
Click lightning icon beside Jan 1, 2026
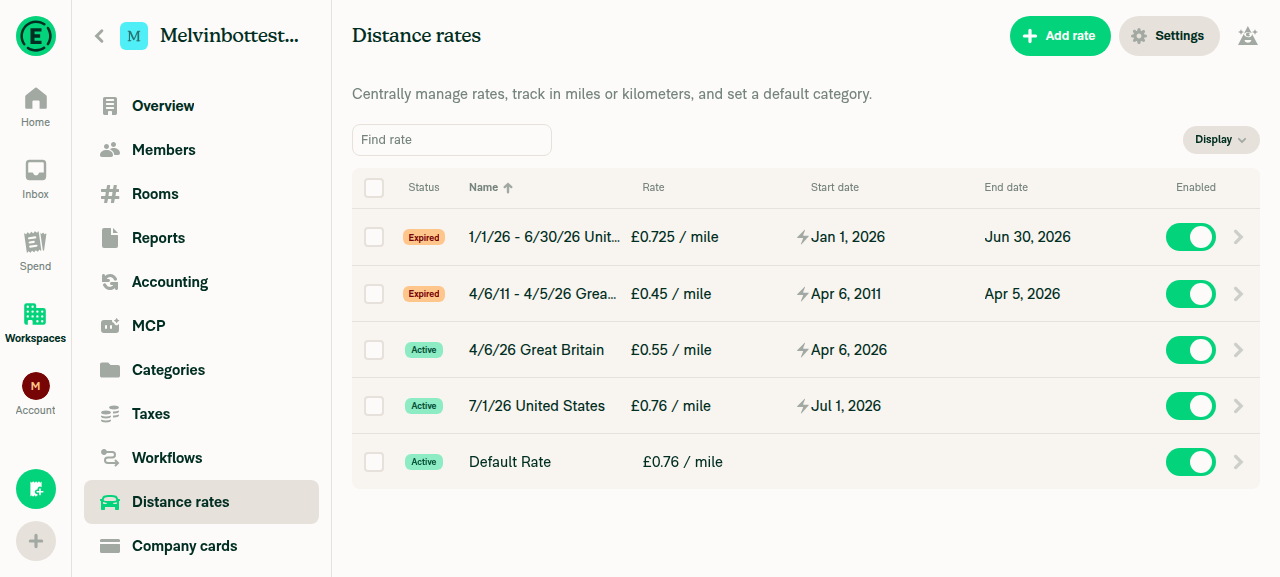[x=802, y=237]
